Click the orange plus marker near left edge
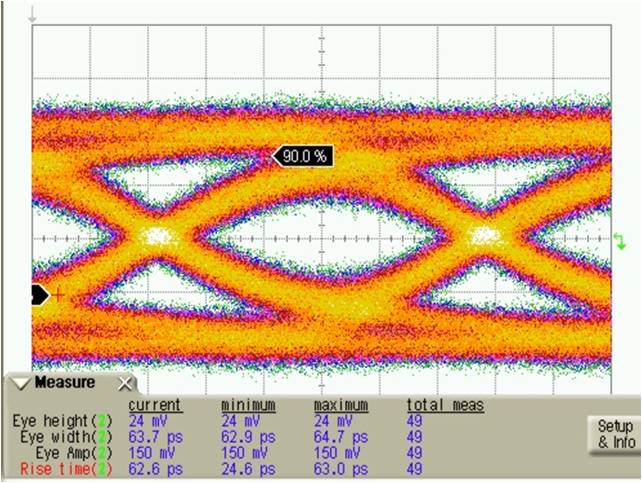Screen dimensions: 642x483 pyautogui.click(x=58, y=295)
